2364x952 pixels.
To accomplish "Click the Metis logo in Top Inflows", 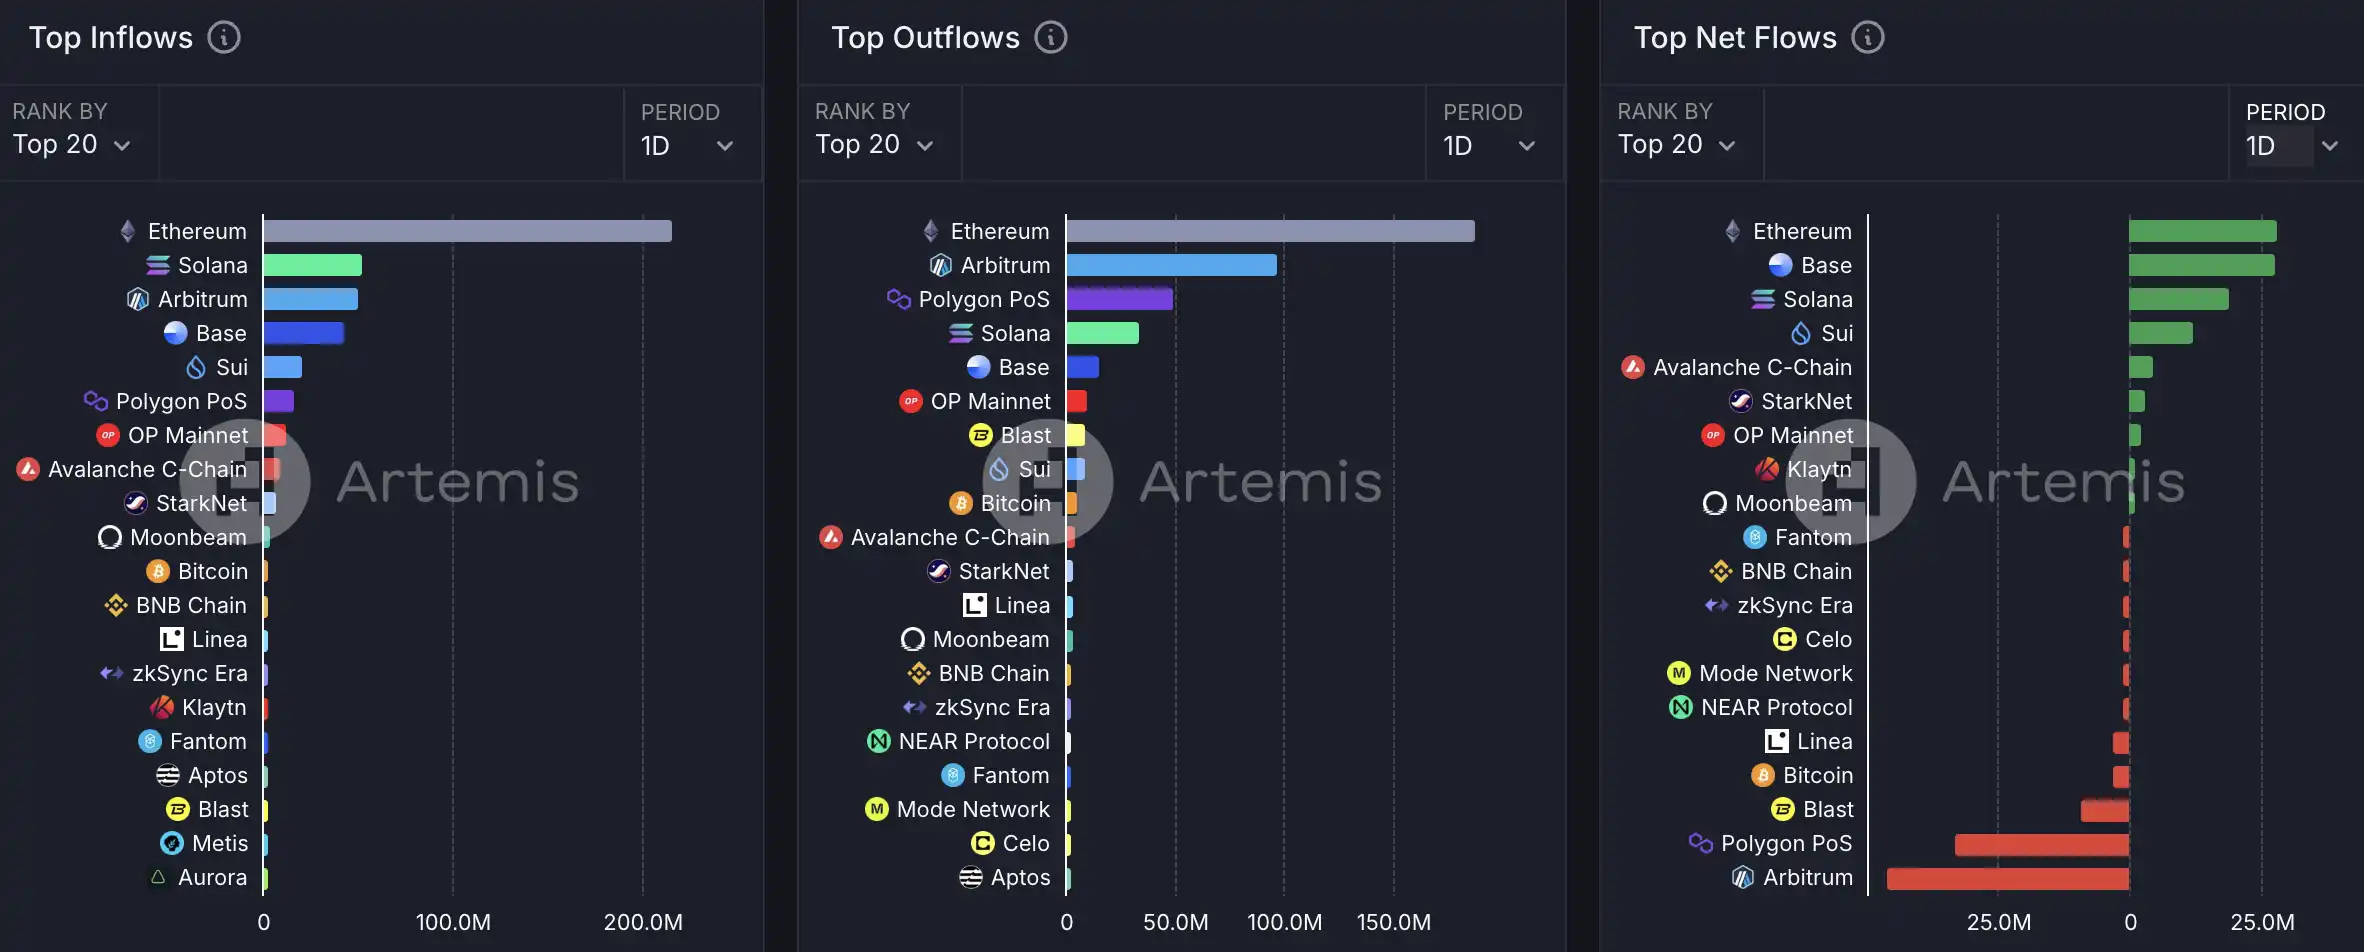I will (x=172, y=843).
